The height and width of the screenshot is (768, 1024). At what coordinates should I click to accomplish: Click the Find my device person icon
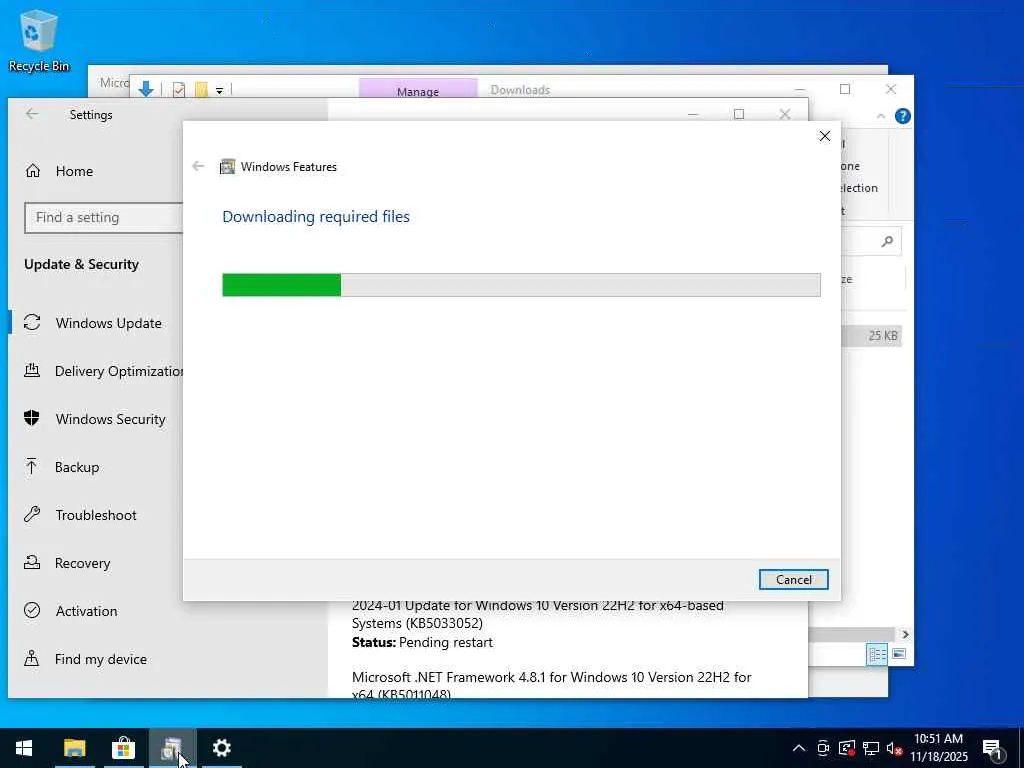click(31, 658)
